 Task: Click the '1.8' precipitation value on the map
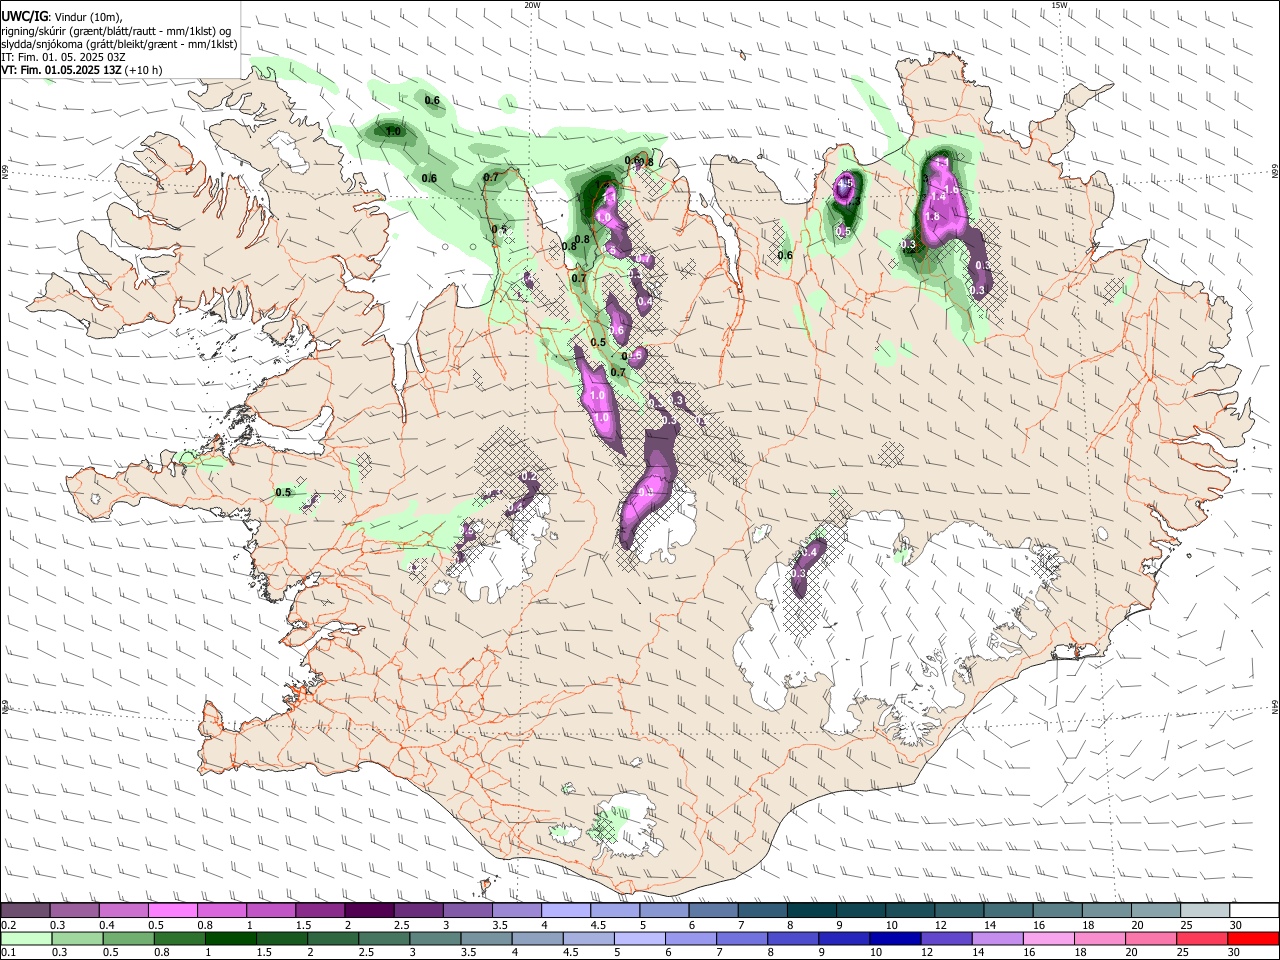click(932, 216)
